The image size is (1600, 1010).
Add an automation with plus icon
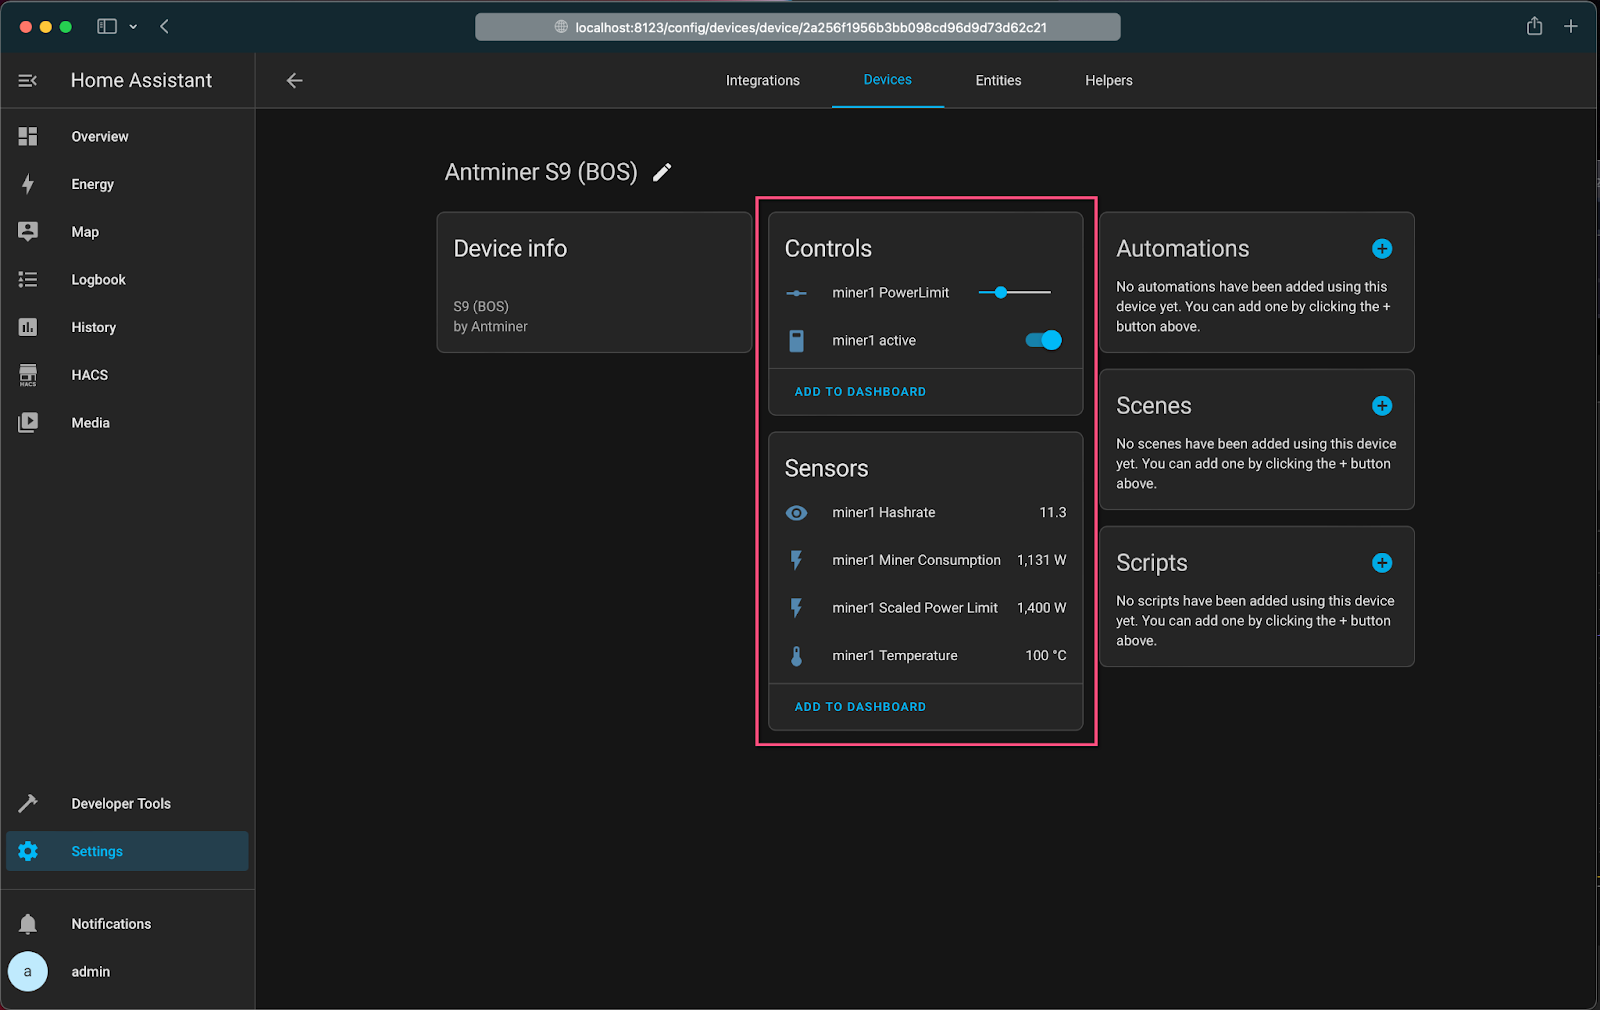[x=1382, y=248]
